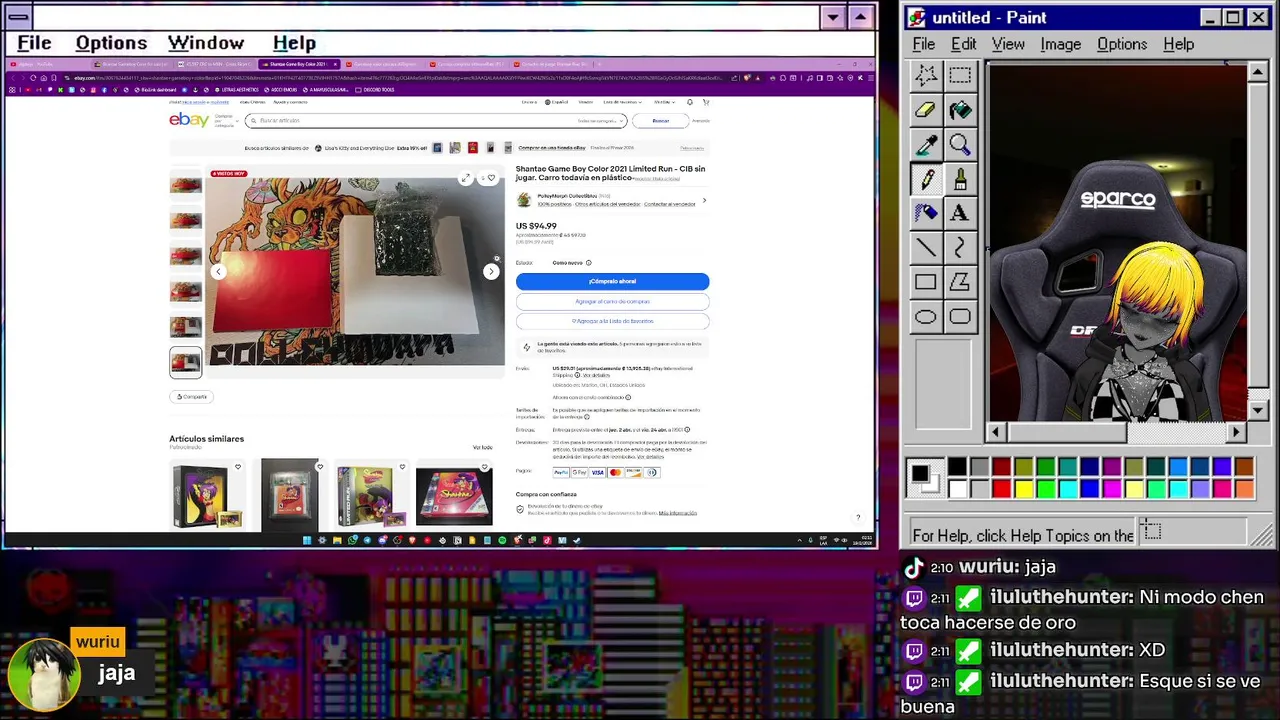This screenshot has height=720, width=1280.
Task: Click Agregar al carro de compras
Action: click(612, 301)
